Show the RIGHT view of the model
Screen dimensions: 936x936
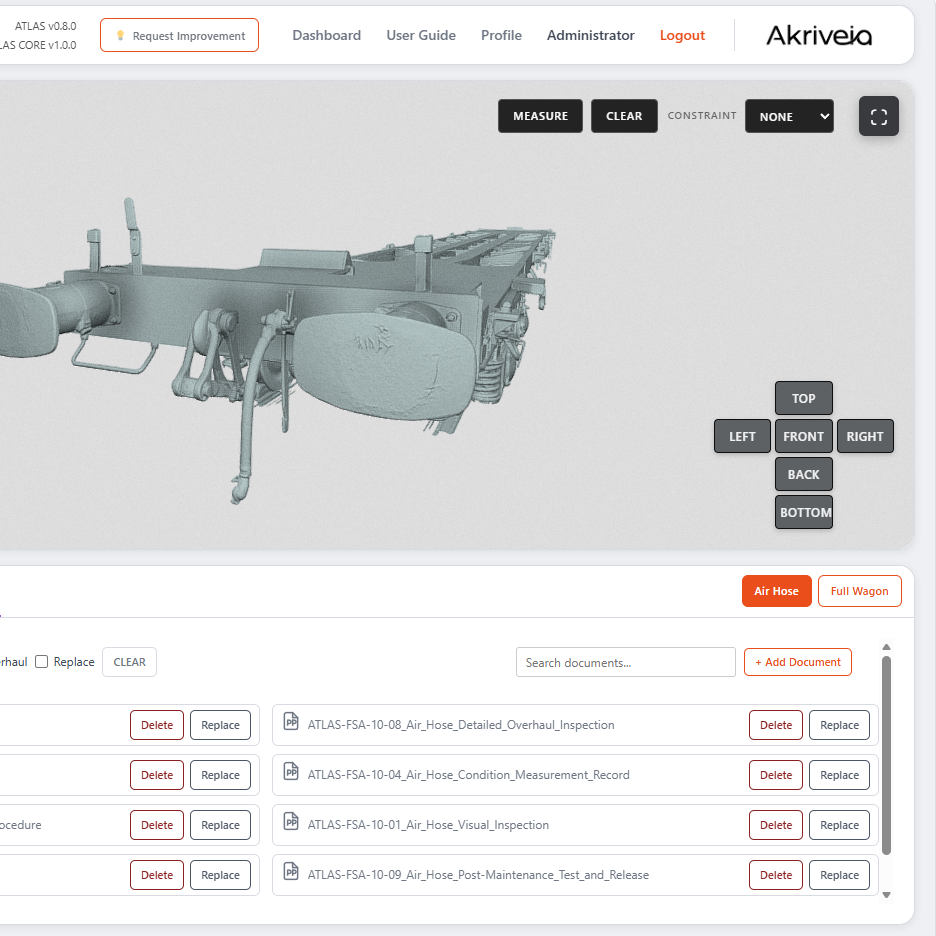(865, 436)
